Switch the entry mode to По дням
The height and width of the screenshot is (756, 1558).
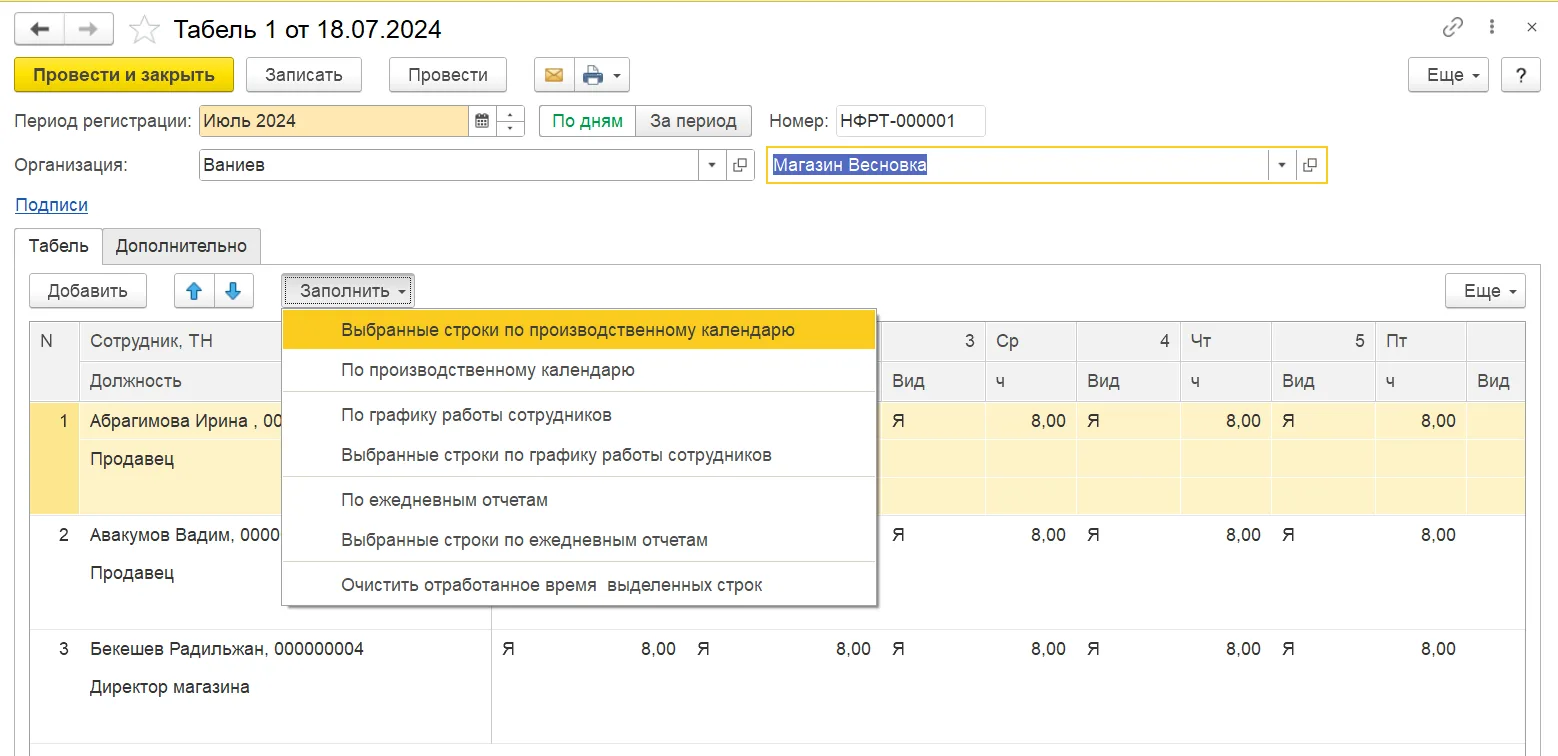(588, 121)
